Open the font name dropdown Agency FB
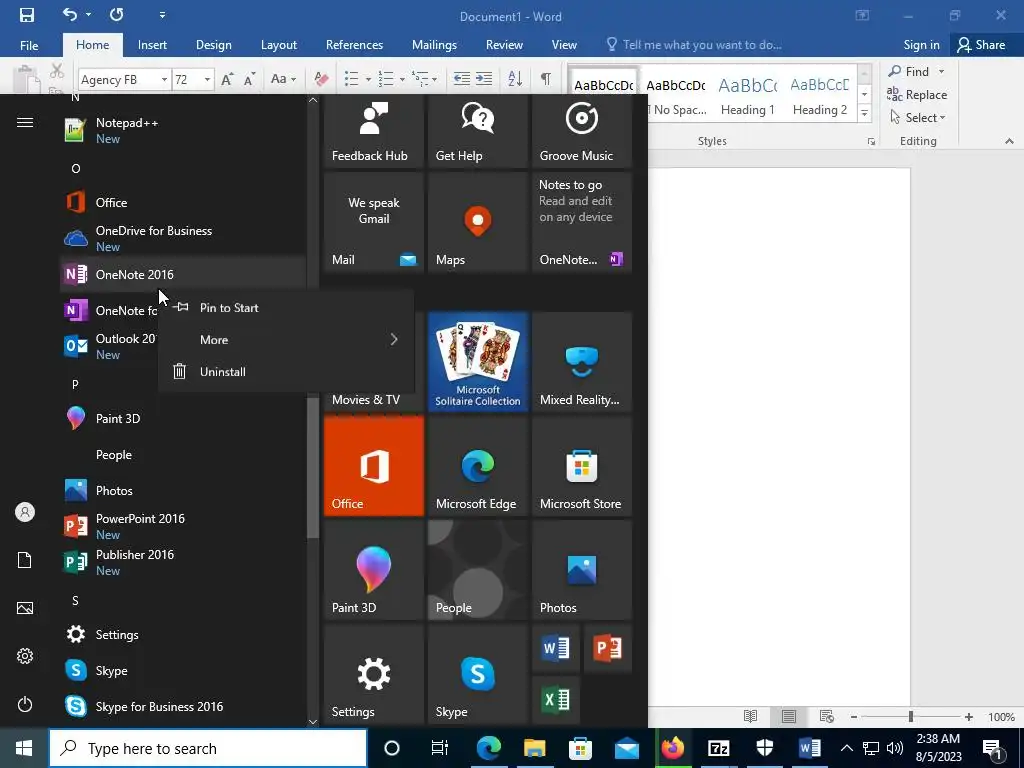The width and height of the screenshot is (1024, 768). tap(164, 80)
